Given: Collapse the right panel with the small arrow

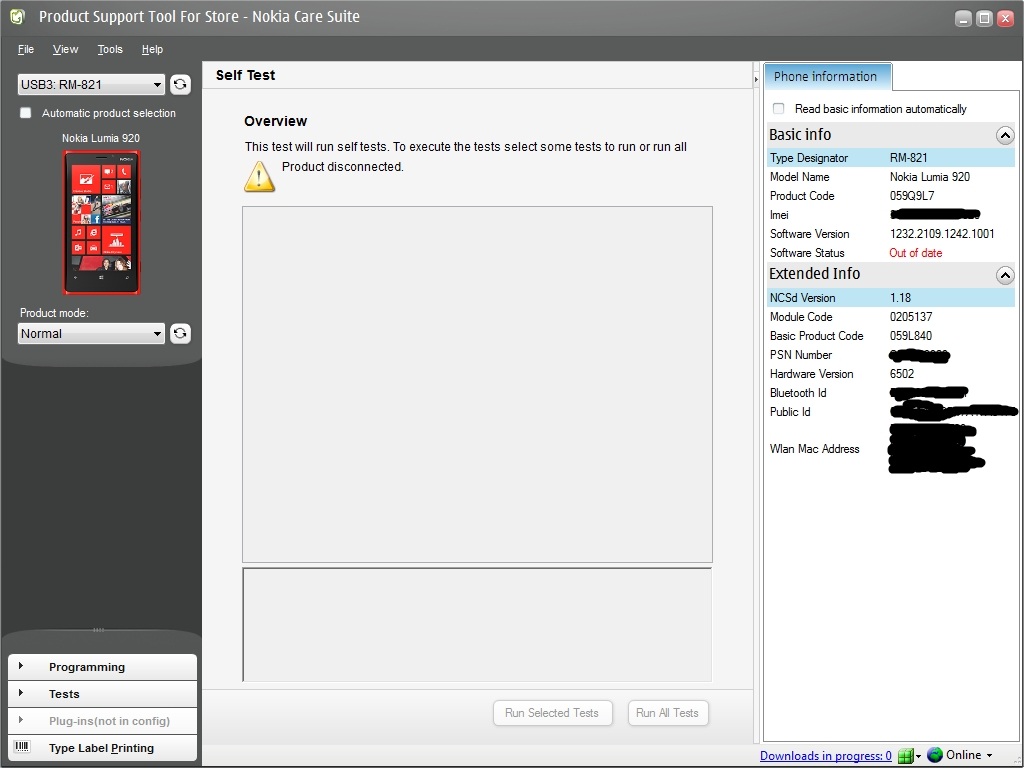Looking at the screenshot, I should pyautogui.click(x=756, y=79).
